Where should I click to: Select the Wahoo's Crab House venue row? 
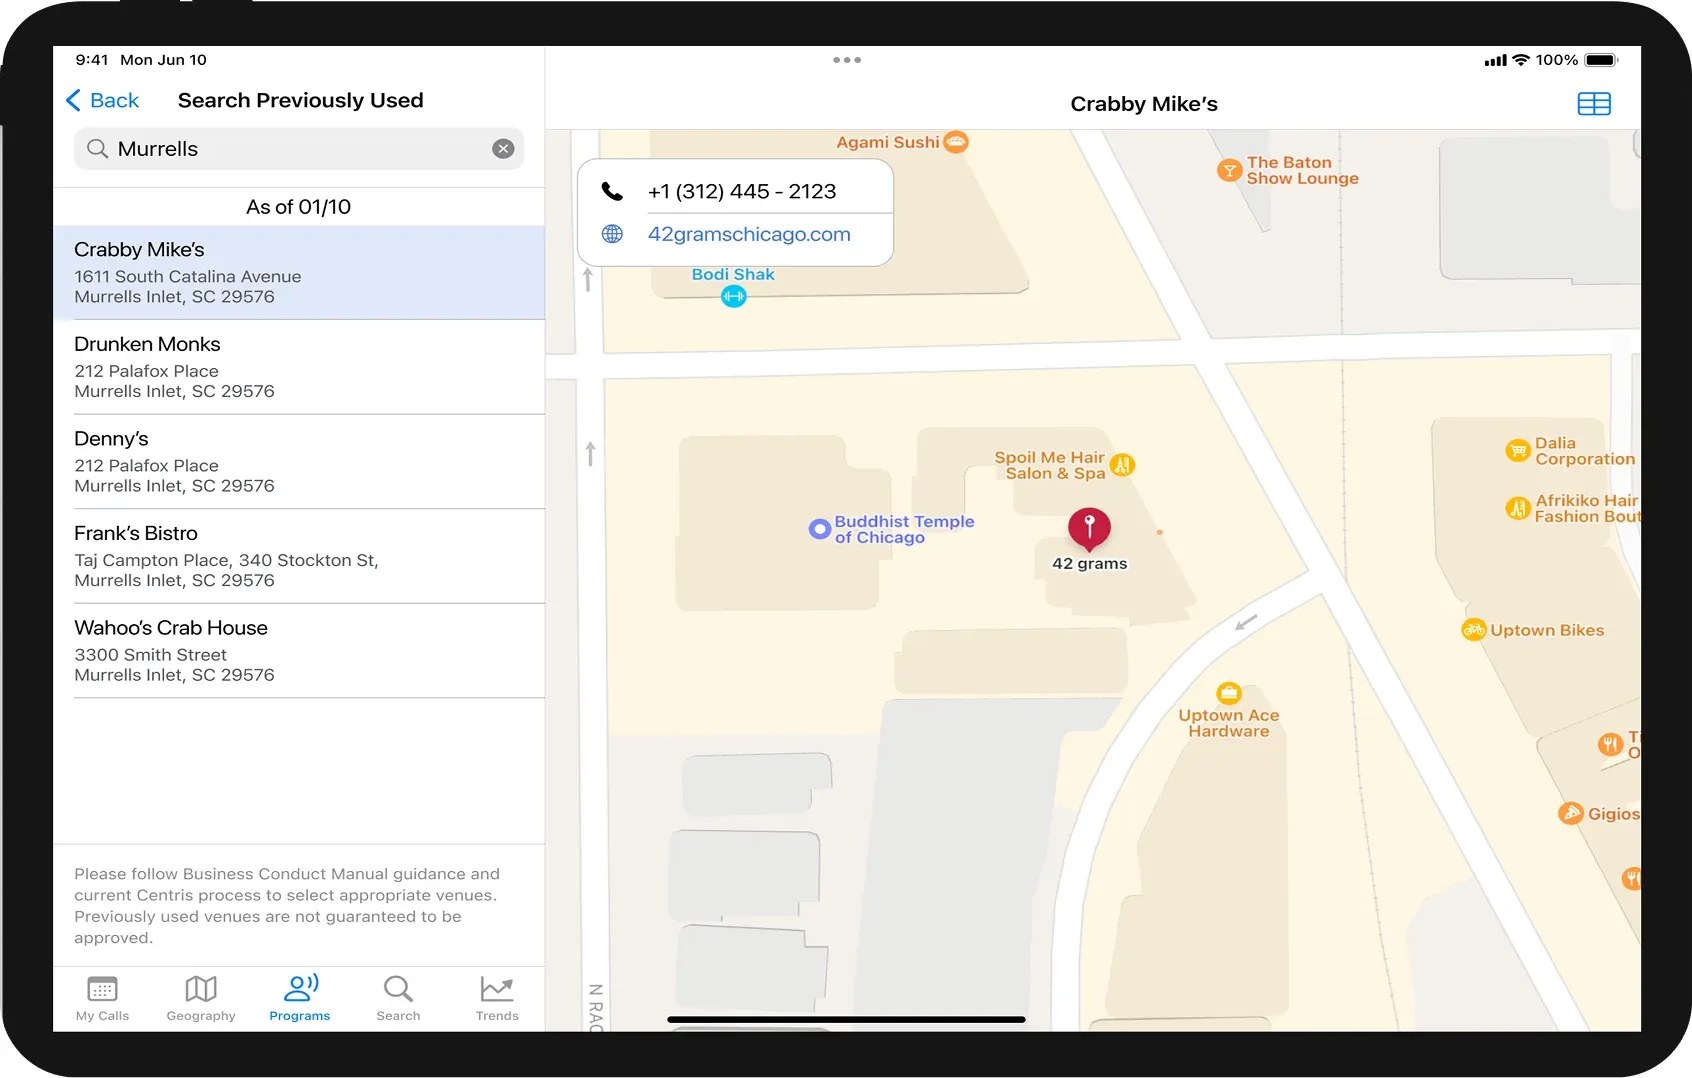click(299, 650)
